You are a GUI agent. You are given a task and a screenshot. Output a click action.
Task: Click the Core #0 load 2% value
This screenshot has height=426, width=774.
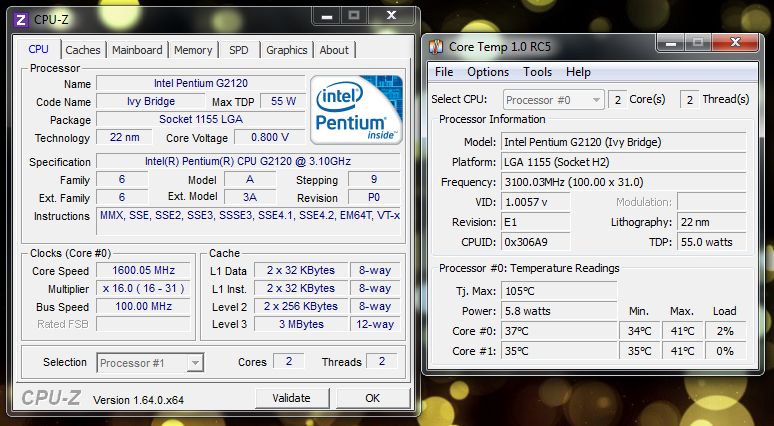point(726,331)
